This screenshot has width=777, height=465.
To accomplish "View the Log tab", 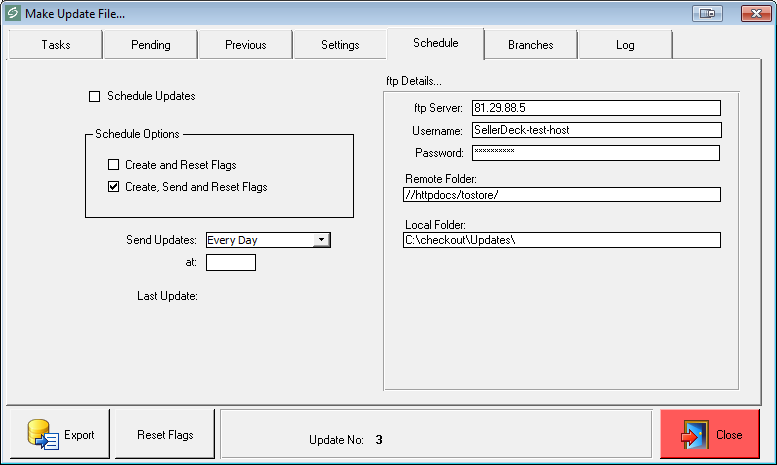I will pos(625,45).
